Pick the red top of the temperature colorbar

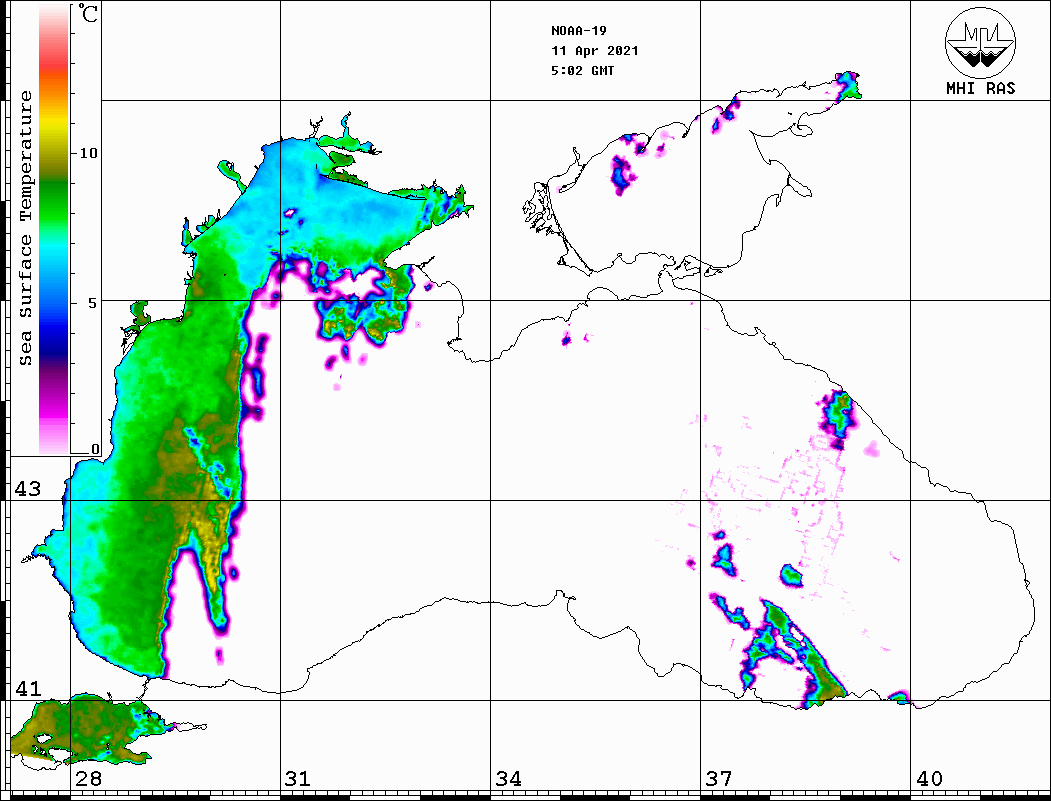(x=54, y=64)
